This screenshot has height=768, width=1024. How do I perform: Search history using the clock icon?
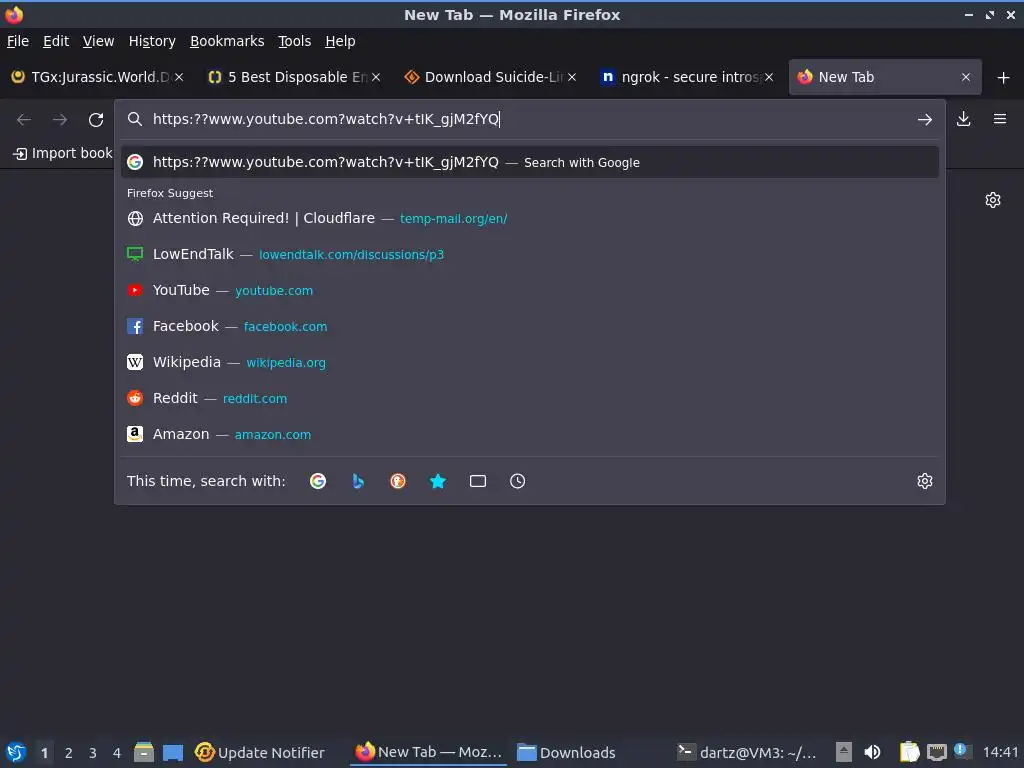pyautogui.click(x=517, y=481)
